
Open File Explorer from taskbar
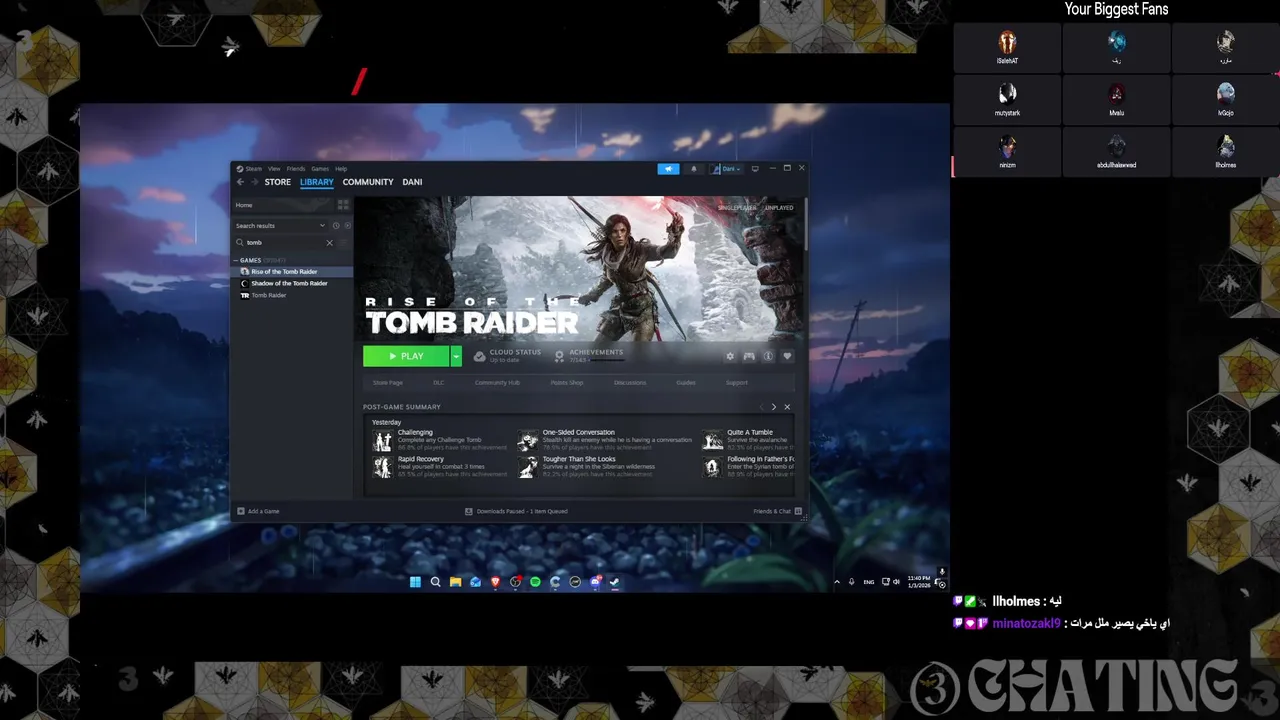coord(455,582)
